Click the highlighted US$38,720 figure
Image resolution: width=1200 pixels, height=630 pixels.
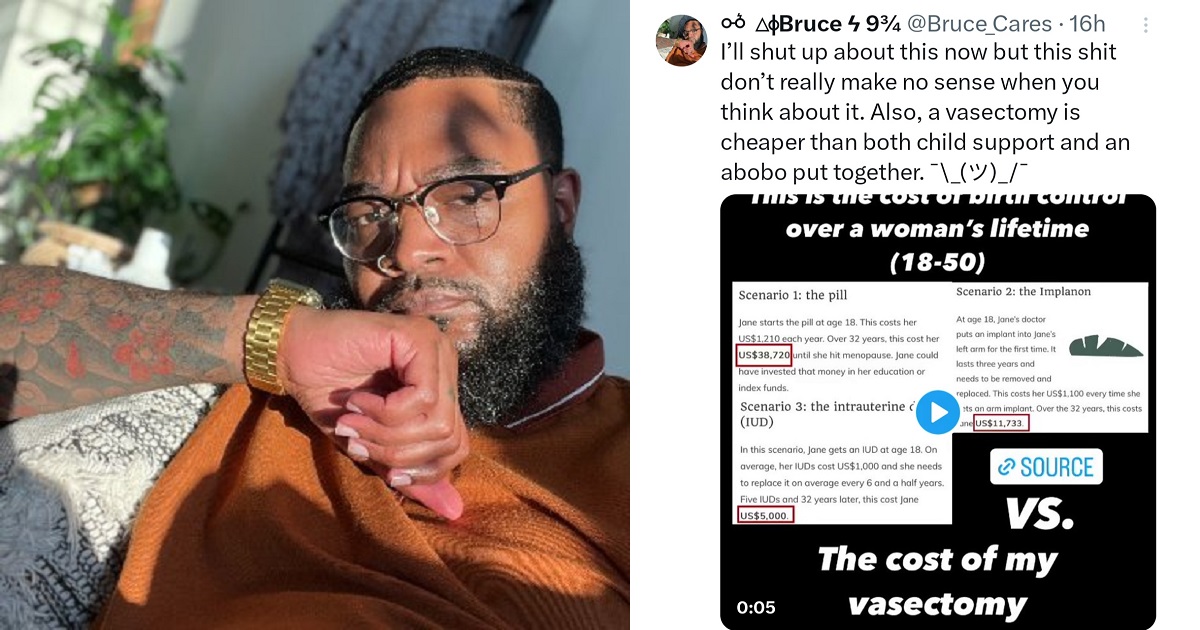click(764, 355)
